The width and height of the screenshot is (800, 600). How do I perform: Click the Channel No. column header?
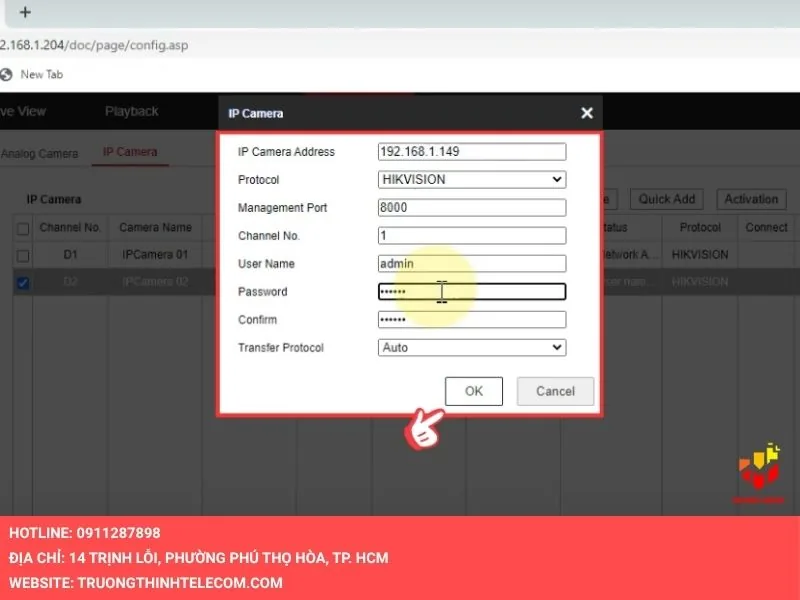point(70,228)
